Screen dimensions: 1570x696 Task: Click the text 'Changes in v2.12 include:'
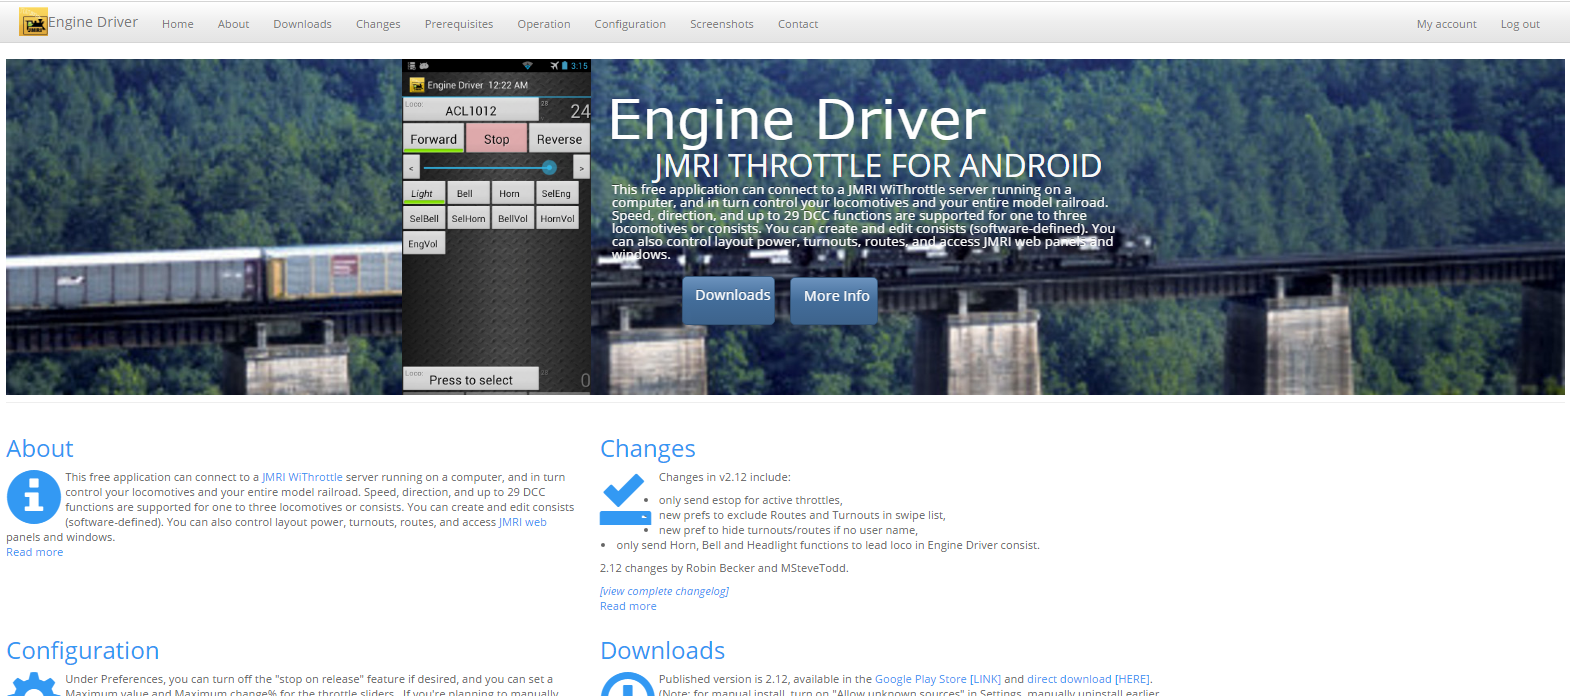click(725, 477)
